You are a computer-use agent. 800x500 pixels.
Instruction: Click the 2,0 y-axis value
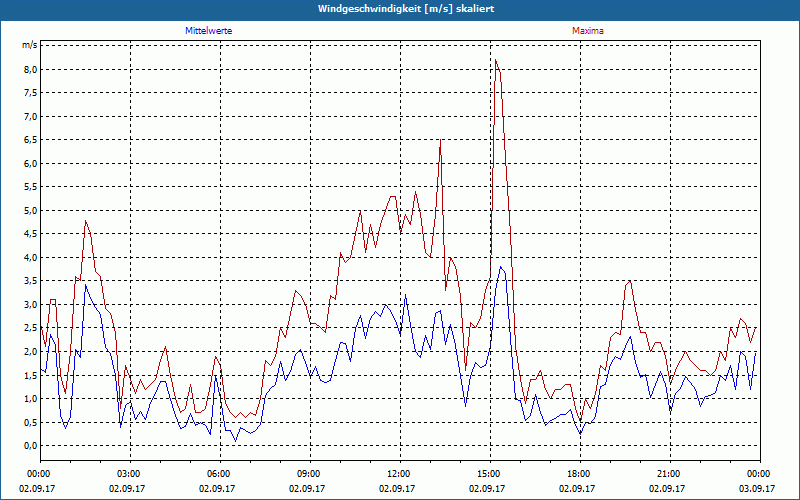pos(31,352)
